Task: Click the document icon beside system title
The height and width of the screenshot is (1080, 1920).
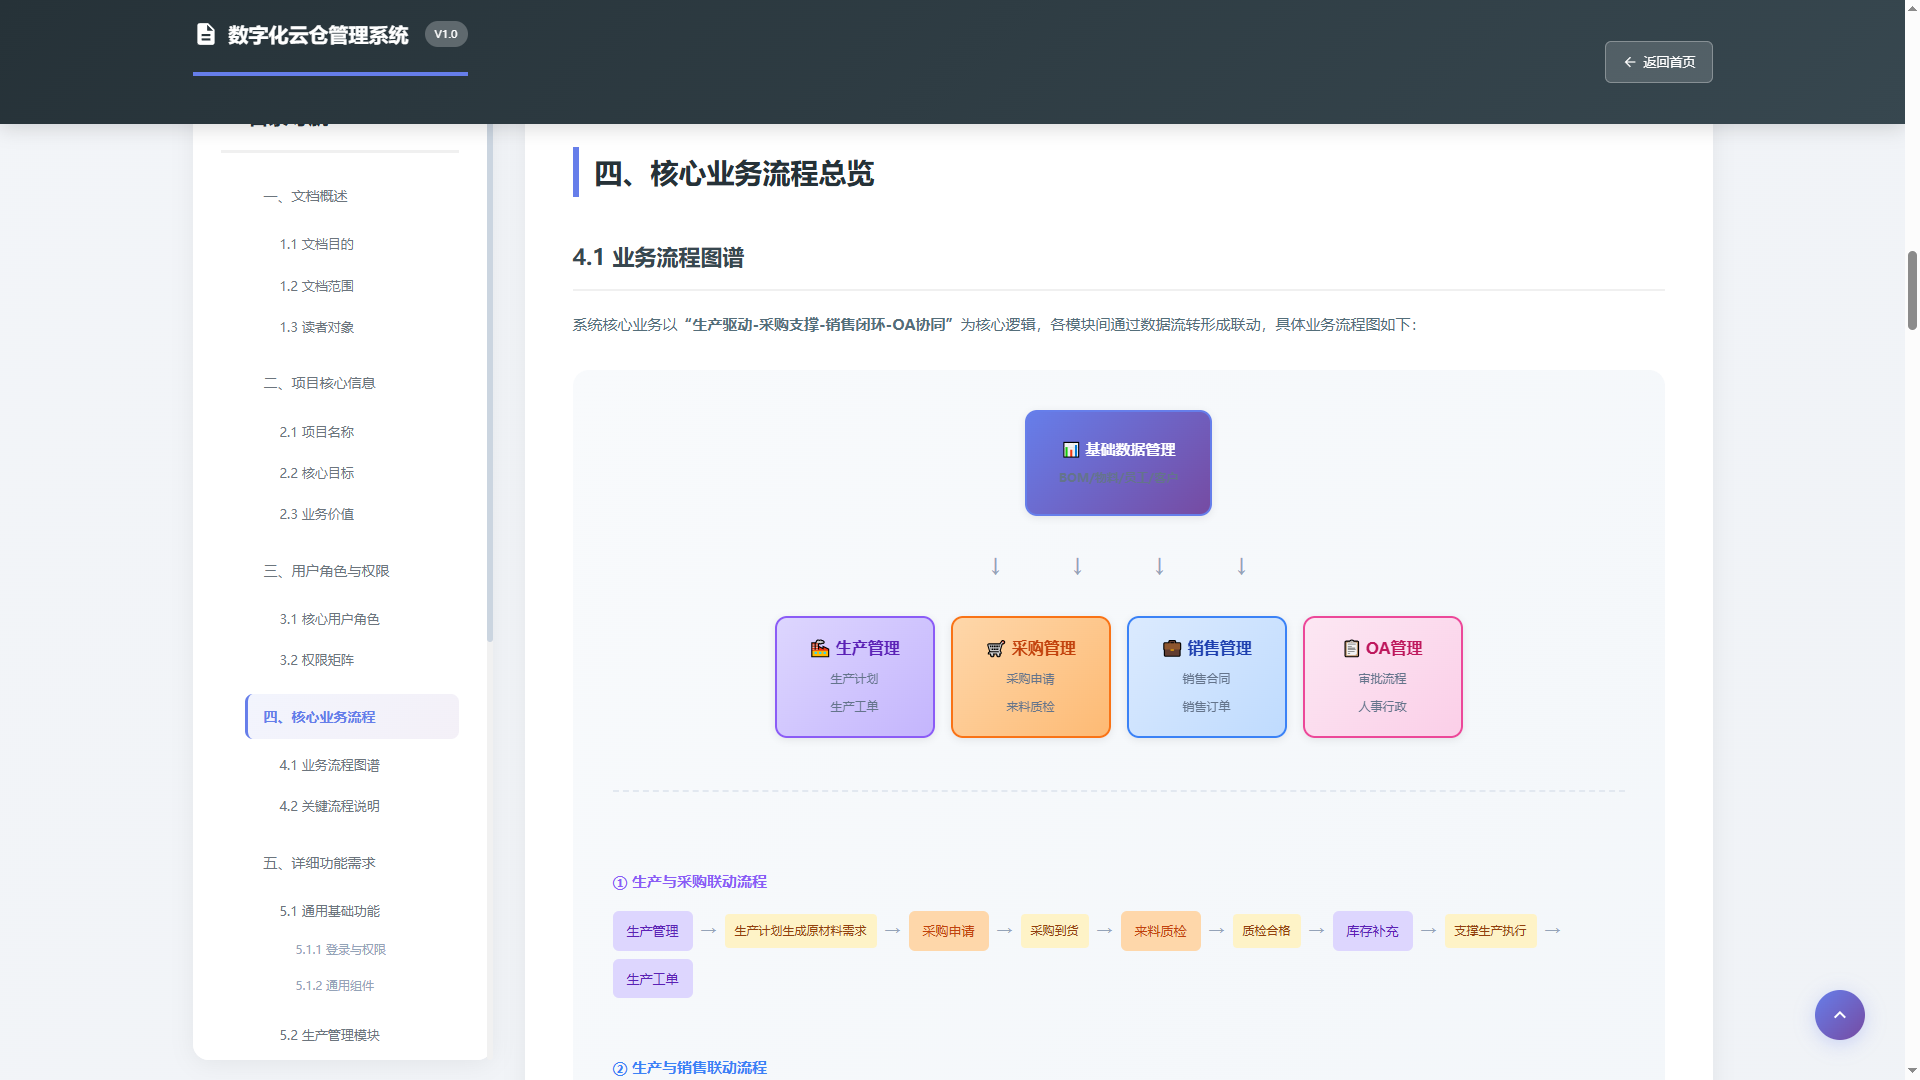Action: click(x=205, y=35)
